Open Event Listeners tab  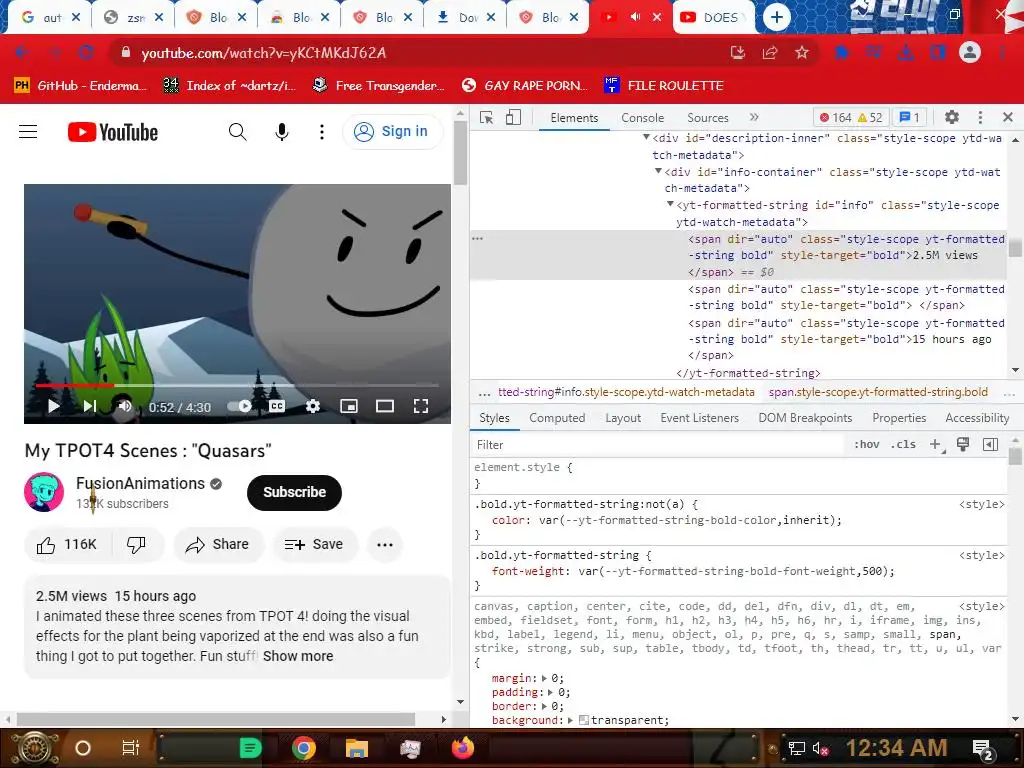[x=699, y=418]
